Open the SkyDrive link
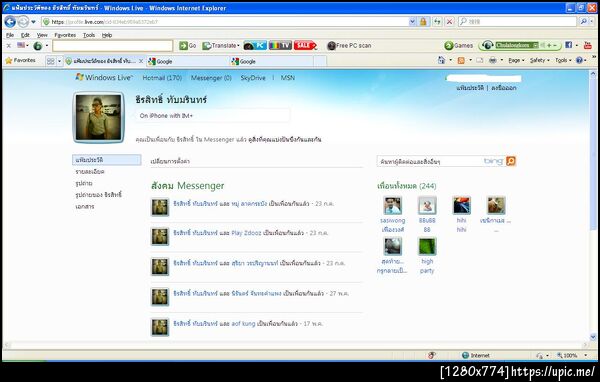Image resolution: width=600 pixels, height=382 pixels. tap(253, 78)
